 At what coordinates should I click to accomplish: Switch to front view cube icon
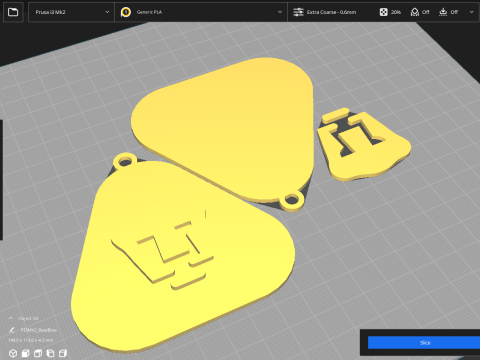pos(26,353)
